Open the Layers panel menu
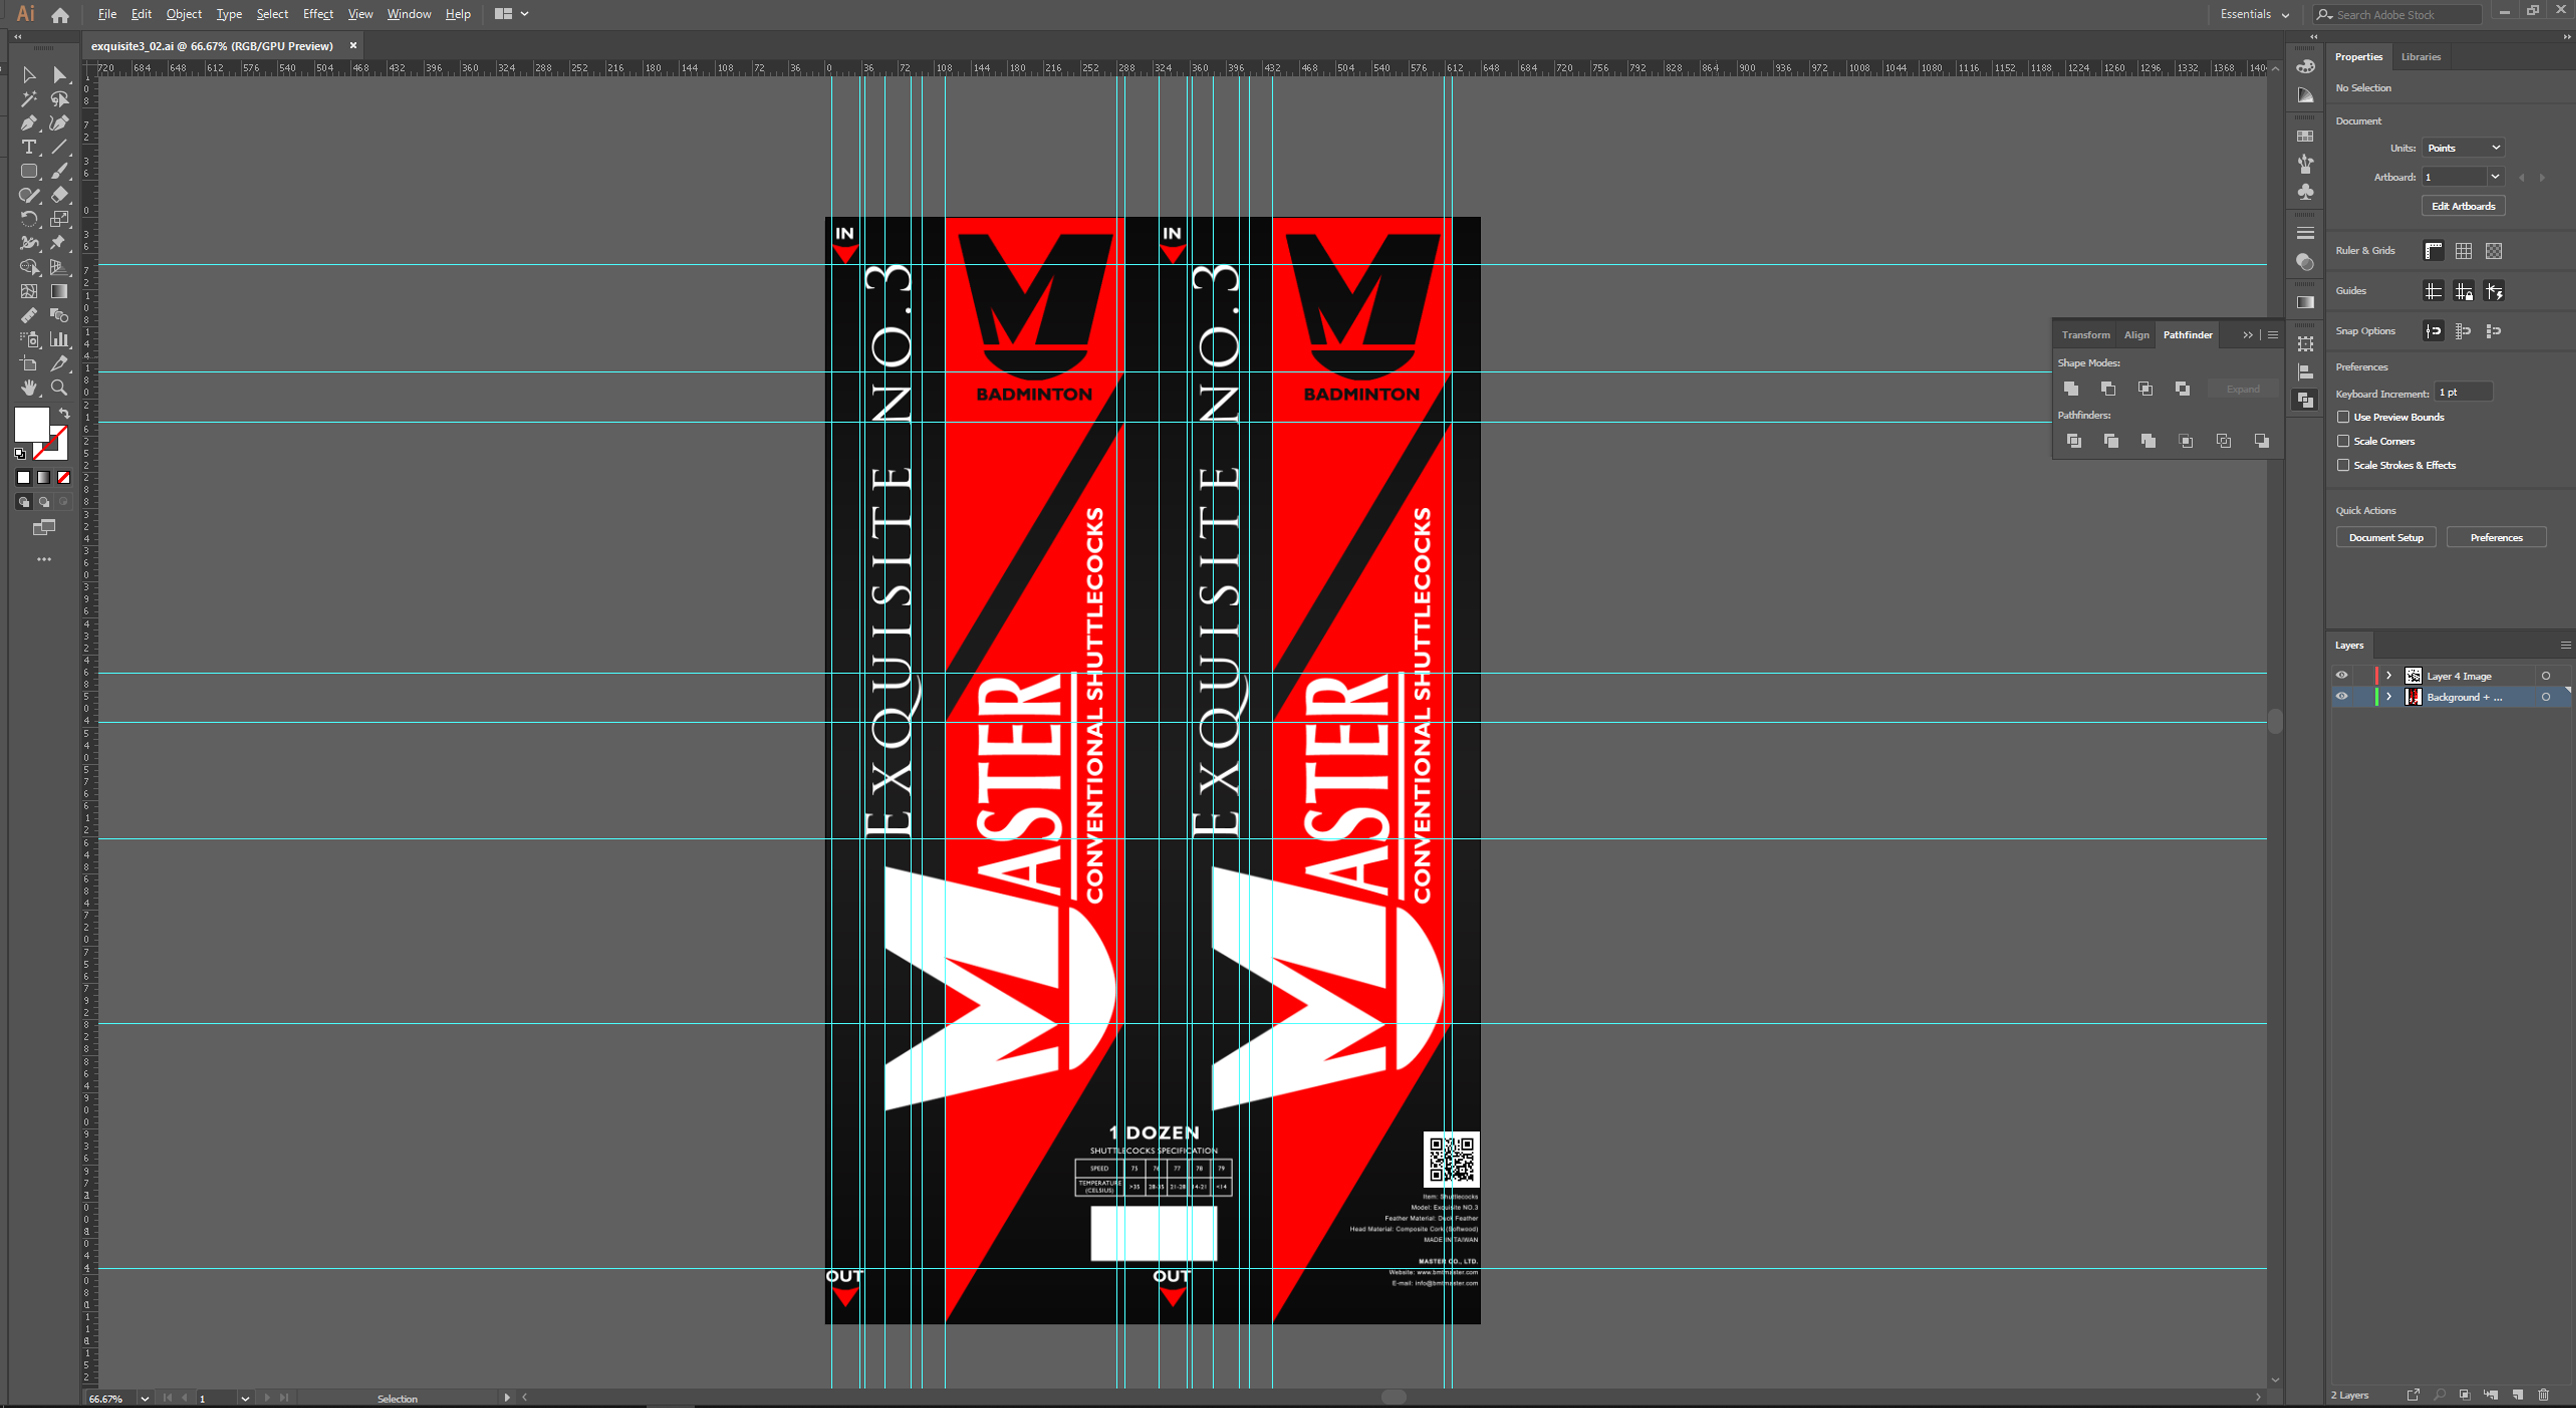This screenshot has width=2576, height=1408. click(2565, 645)
